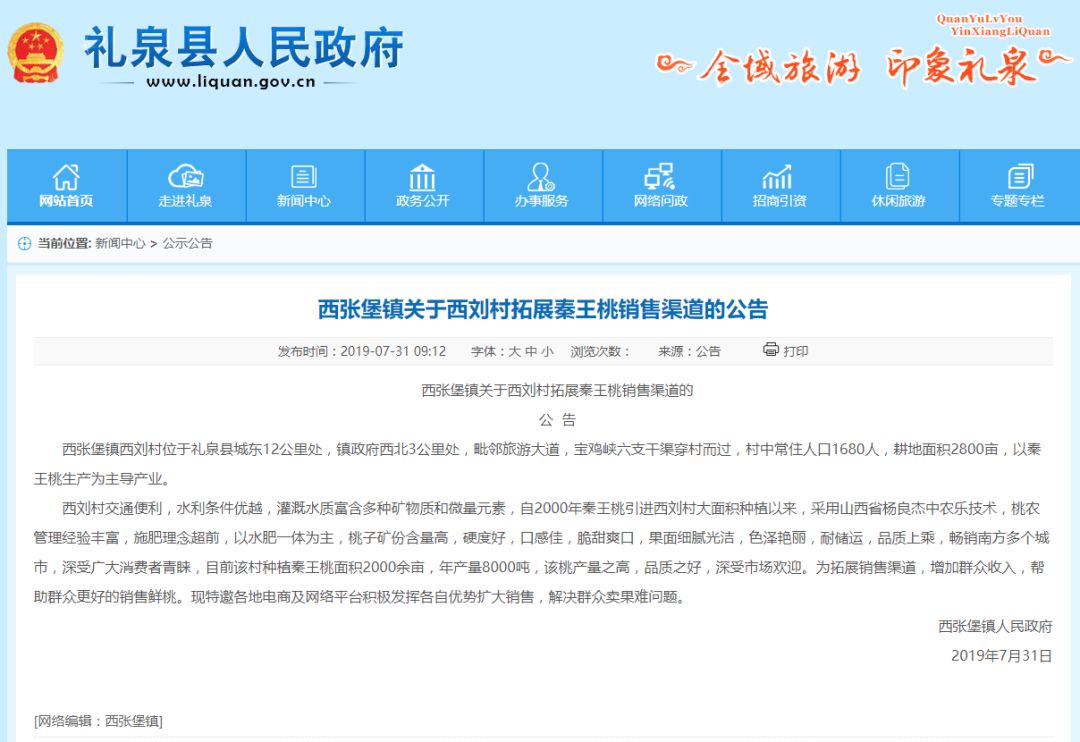Open 公示公告 breadcrumb link

pyautogui.click(x=188, y=243)
